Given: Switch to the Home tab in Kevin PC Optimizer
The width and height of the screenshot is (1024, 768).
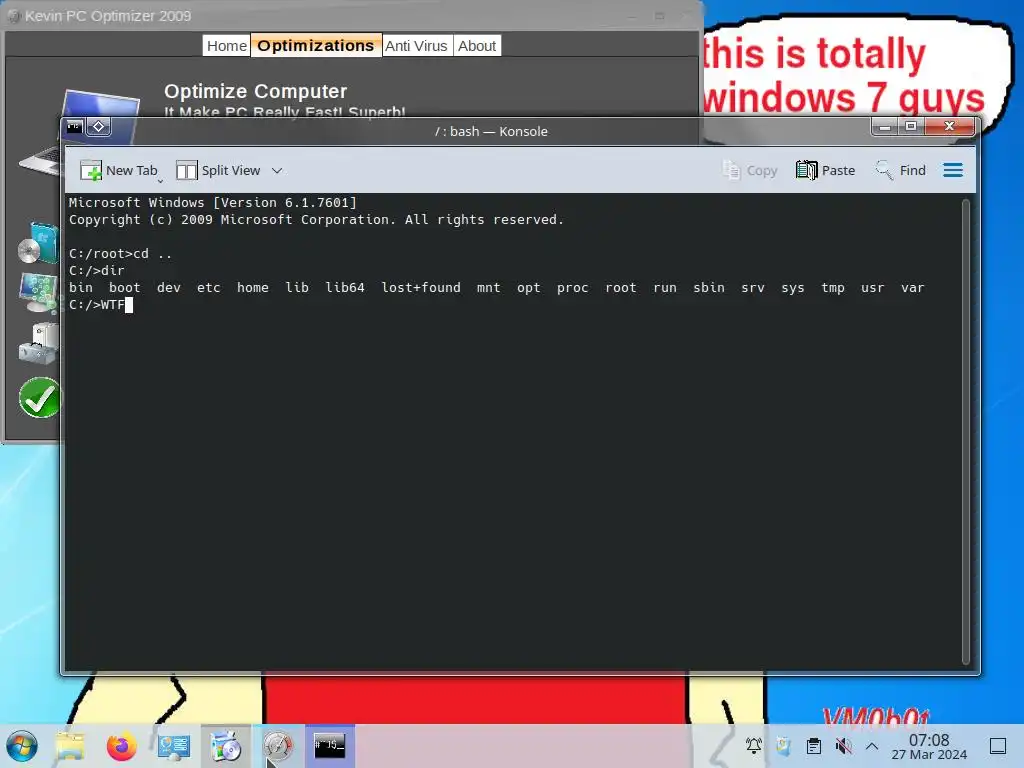Looking at the screenshot, I should pyautogui.click(x=227, y=46).
